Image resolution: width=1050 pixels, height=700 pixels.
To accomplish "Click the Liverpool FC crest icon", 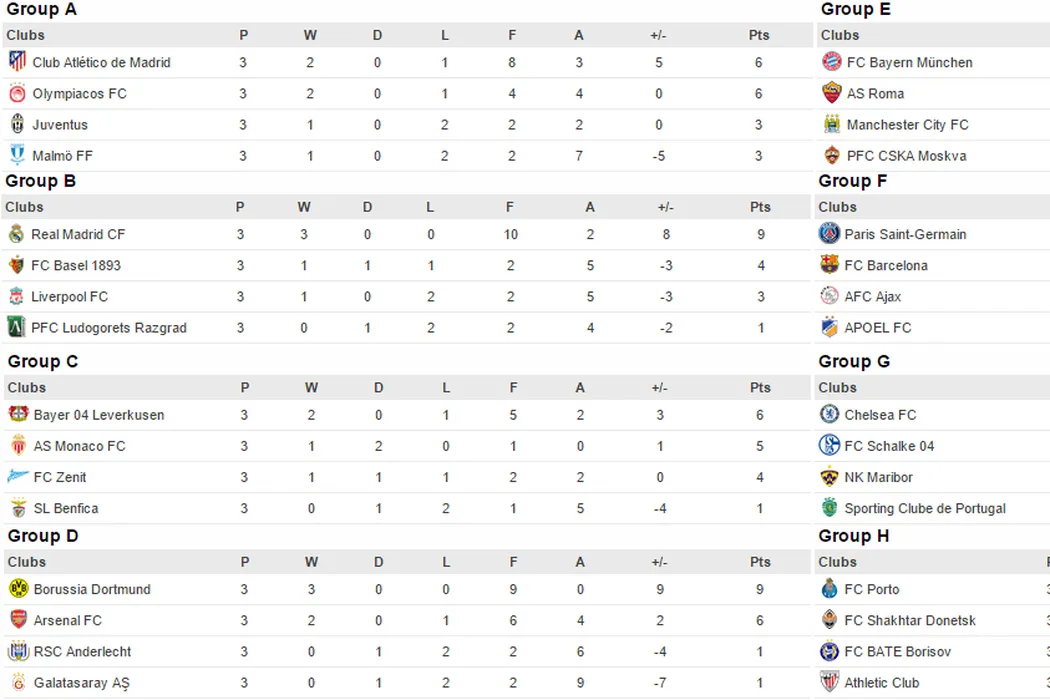I will pos(16,296).
